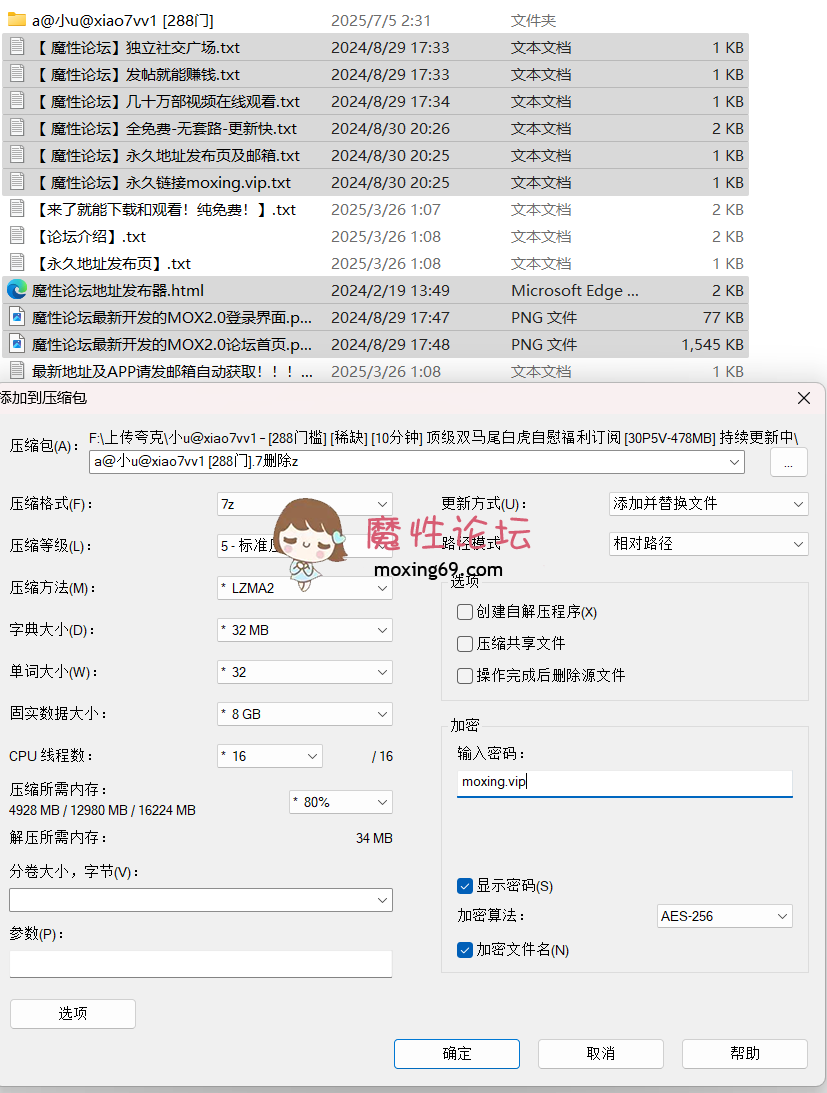
Task: Click the text file icon for 发帖就能赚钱.txt
Action: pyautogui.click(x=17, y=74)
